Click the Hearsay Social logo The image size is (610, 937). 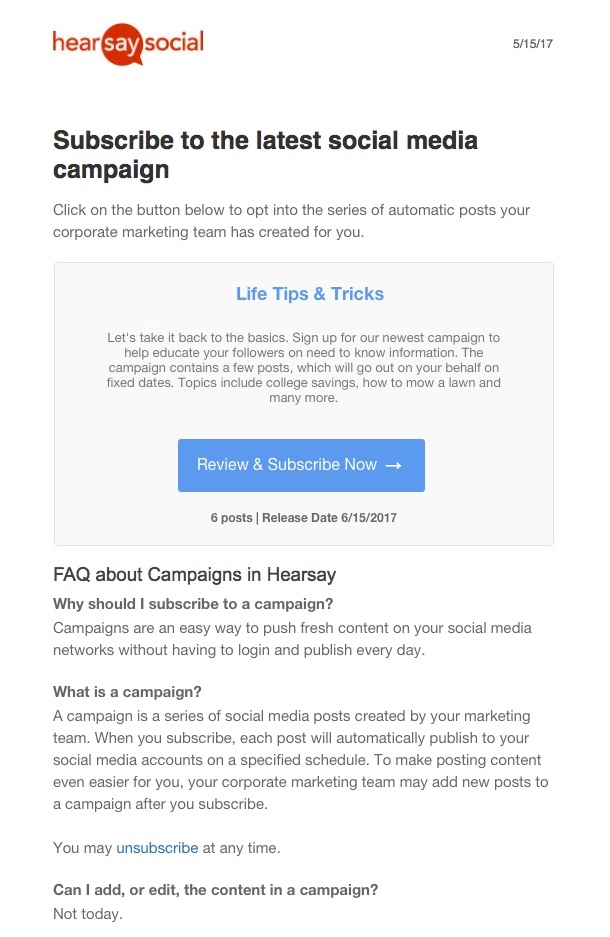(128, 44)
